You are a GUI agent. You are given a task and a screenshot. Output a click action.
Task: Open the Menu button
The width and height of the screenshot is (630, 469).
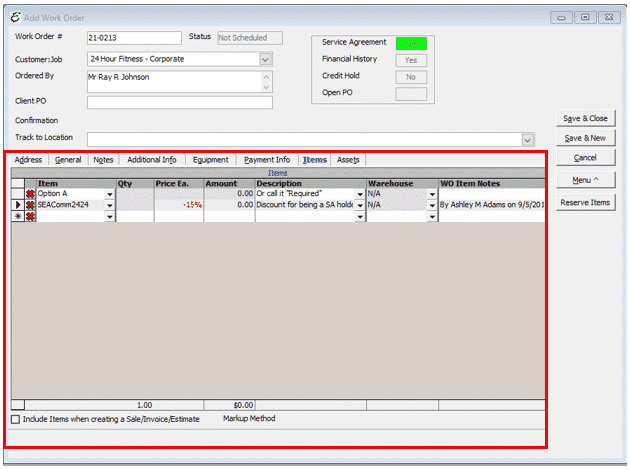[x=585, y=180]
